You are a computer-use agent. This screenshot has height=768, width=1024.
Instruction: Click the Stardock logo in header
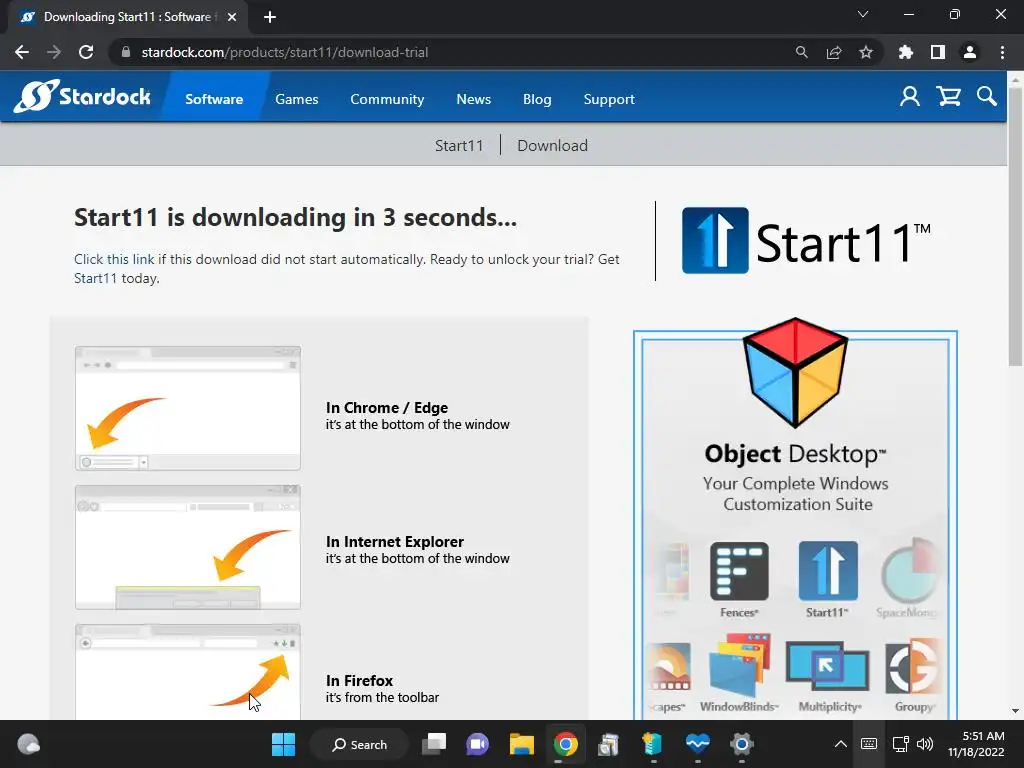(82, 97)
